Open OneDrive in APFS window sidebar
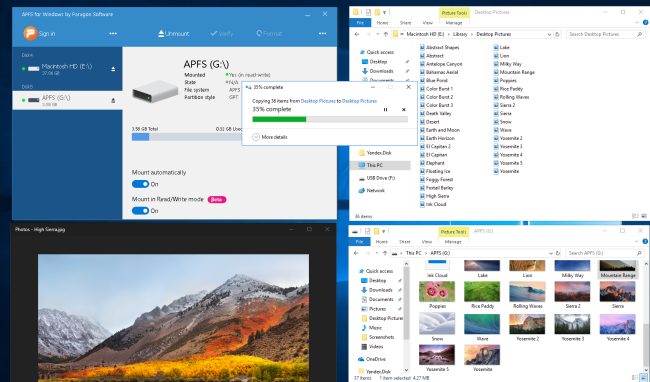The width and height of the screenshot is (650, 382). [x=371, y=359]
